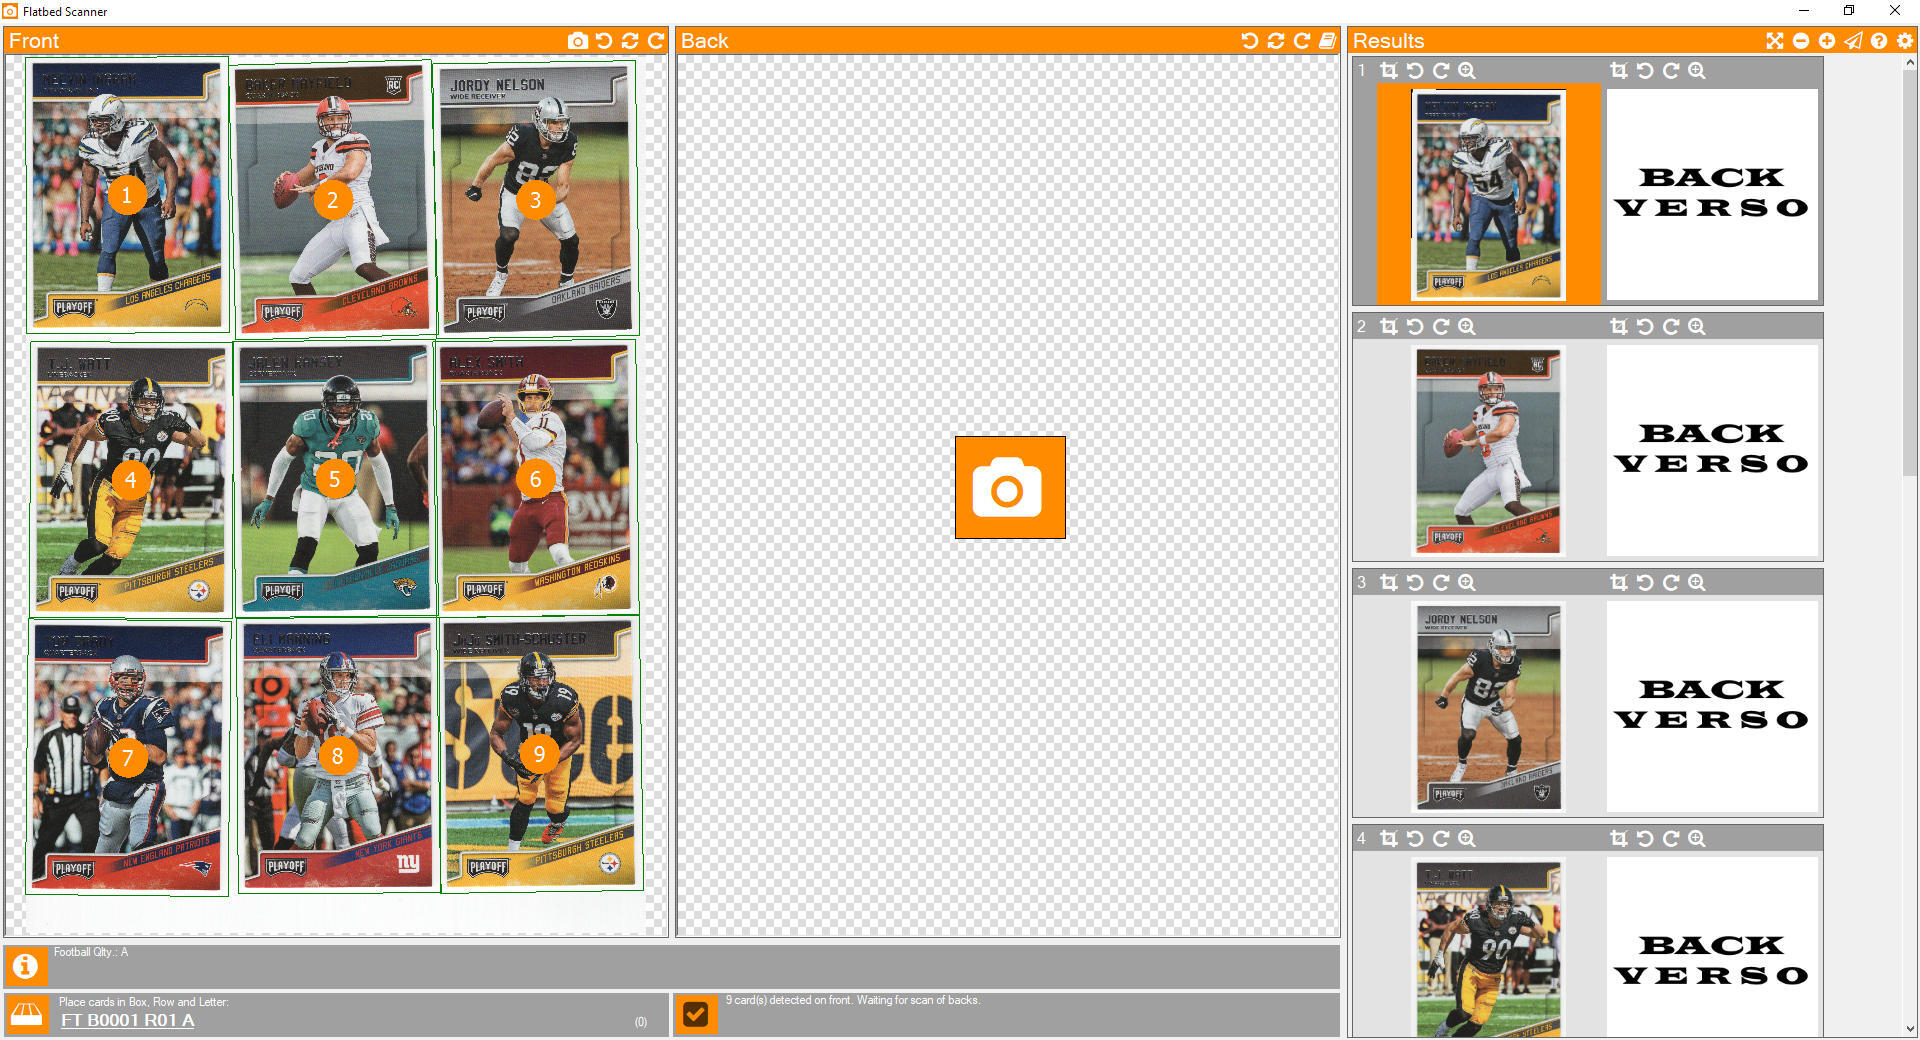Select detected card 3 Jordy Nelson on scan
The height and width of the screenshot is (1040, 1920).
(x=536, y=200)
